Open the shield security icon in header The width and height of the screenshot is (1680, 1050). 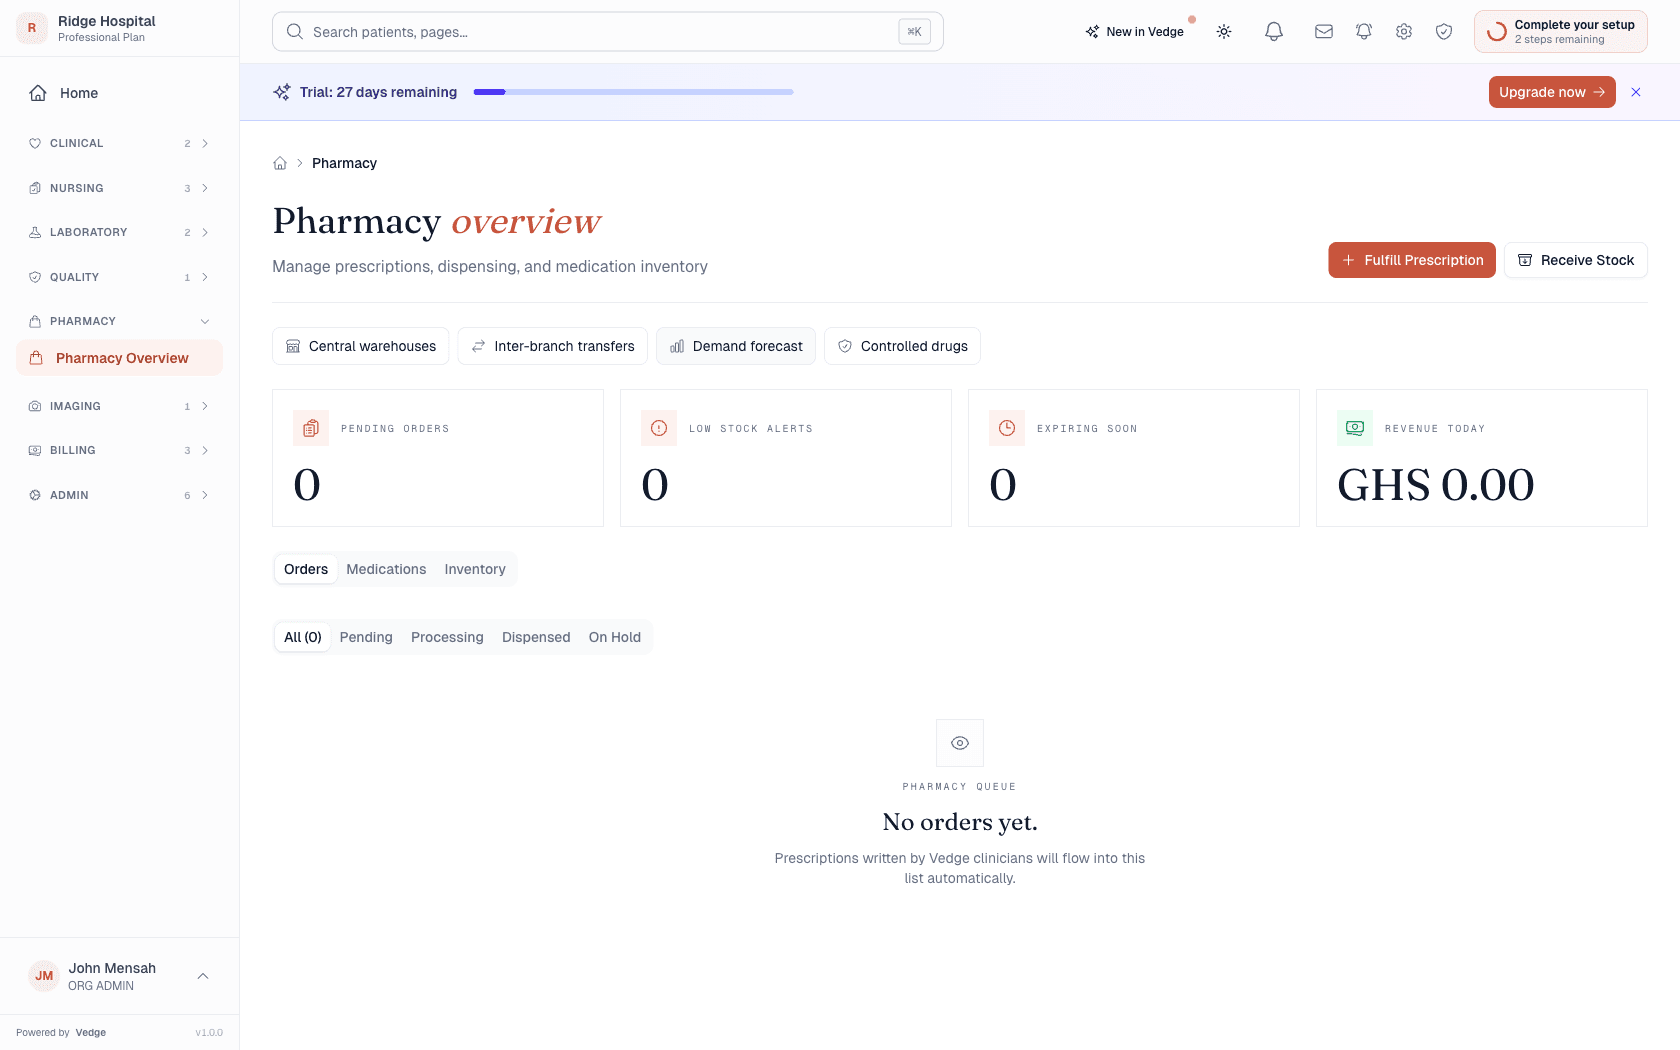click(x=1444, y=32)
